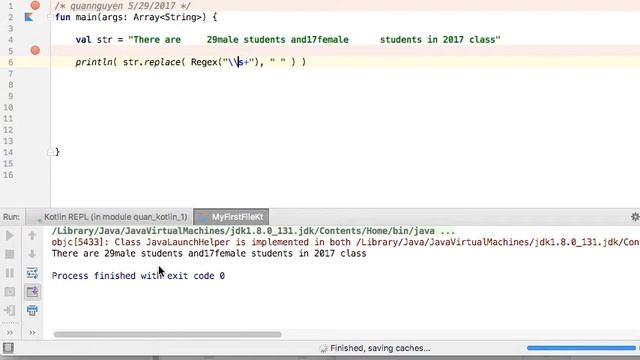Expand more actions chevrons under Print icon
The image size is (640, 360).
click(x=32, y=333)
